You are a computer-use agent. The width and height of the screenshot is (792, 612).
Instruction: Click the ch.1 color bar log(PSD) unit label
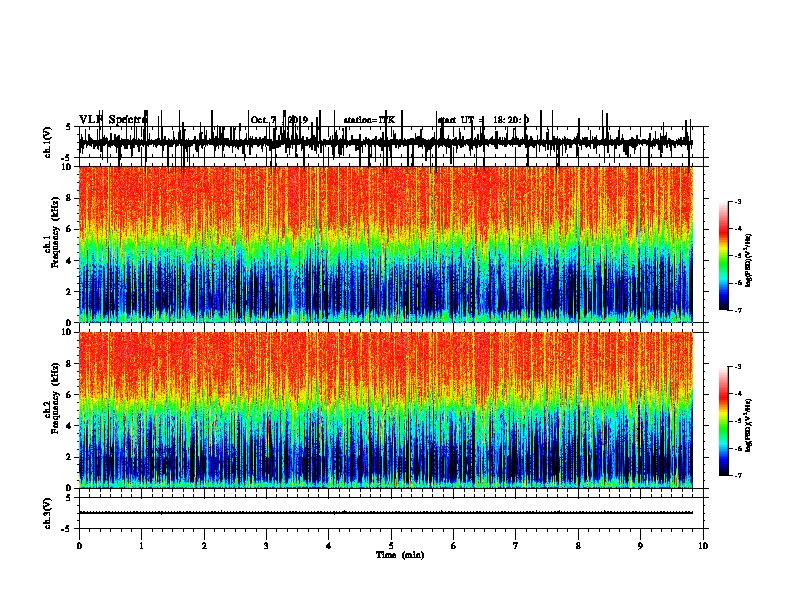[x=749, y=260]
